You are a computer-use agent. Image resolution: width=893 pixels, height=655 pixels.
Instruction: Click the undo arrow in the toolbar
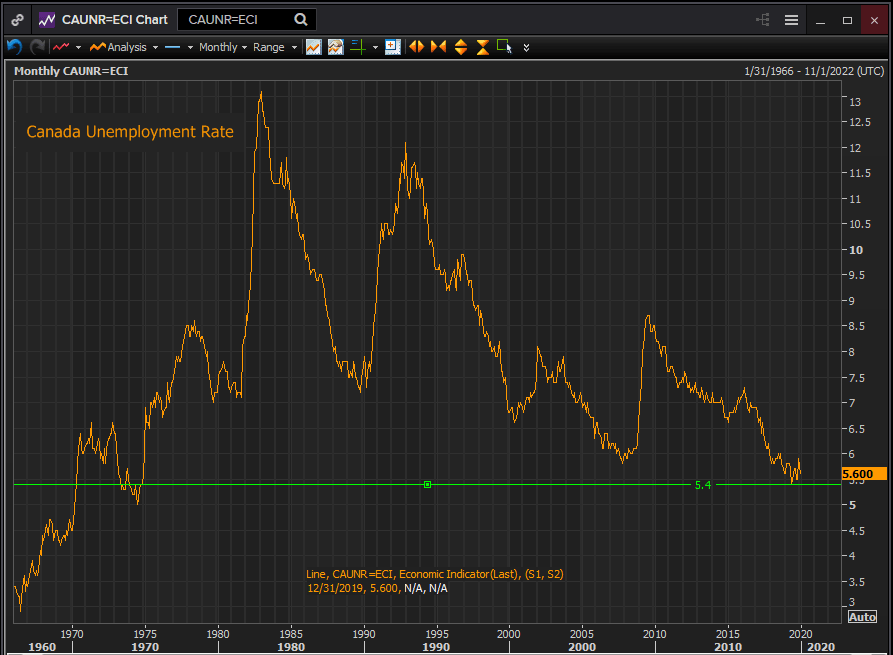click(14, 47)
